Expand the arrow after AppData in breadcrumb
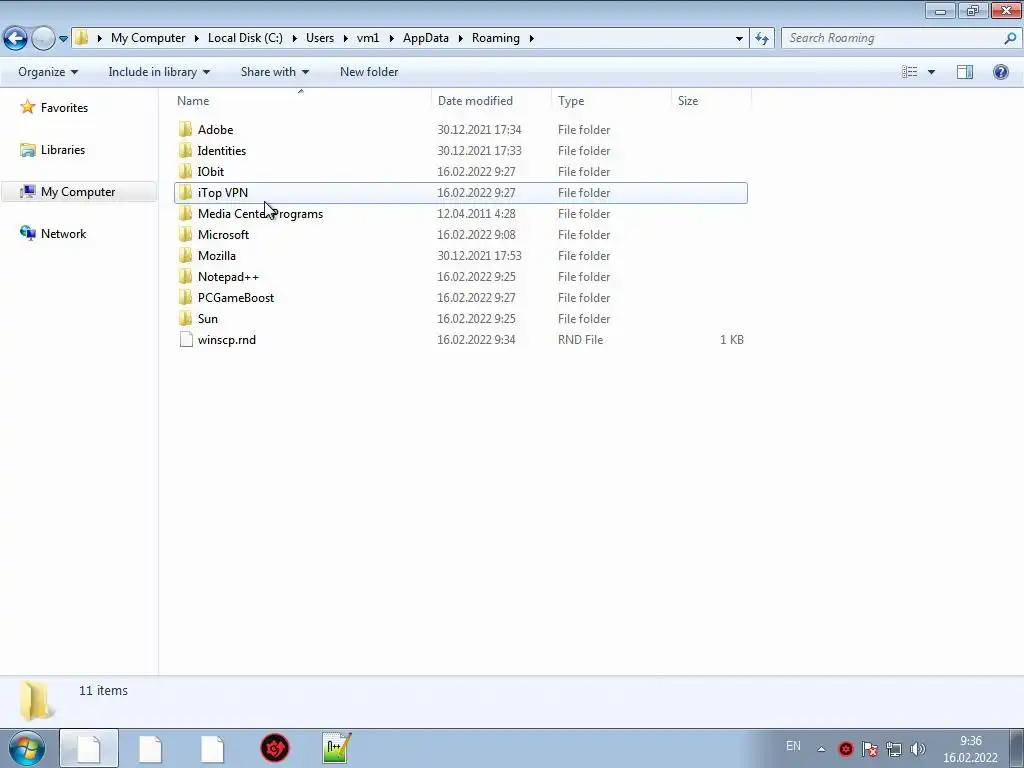Viewport: 1024px width, 768px height. click(460, 39)
